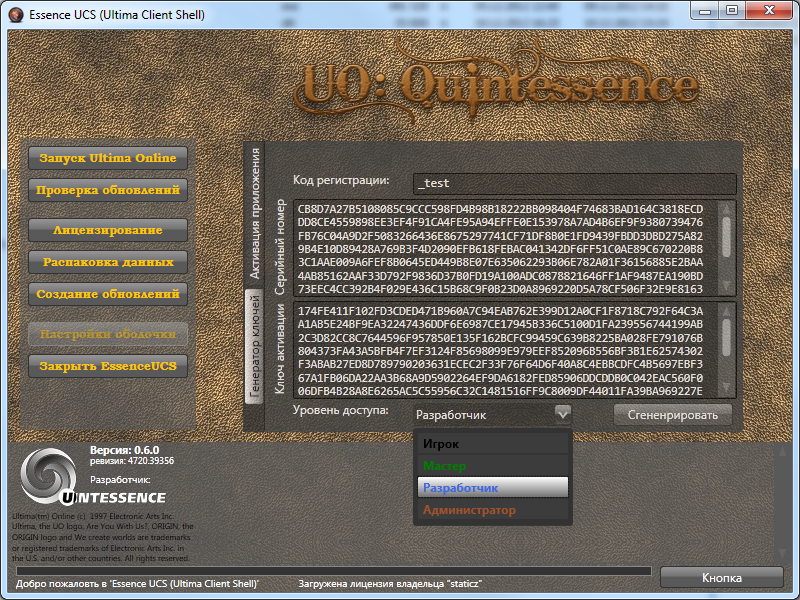Select 'Администратор' in the access level list
Viewport: 800px width, 600px height.
492,510
